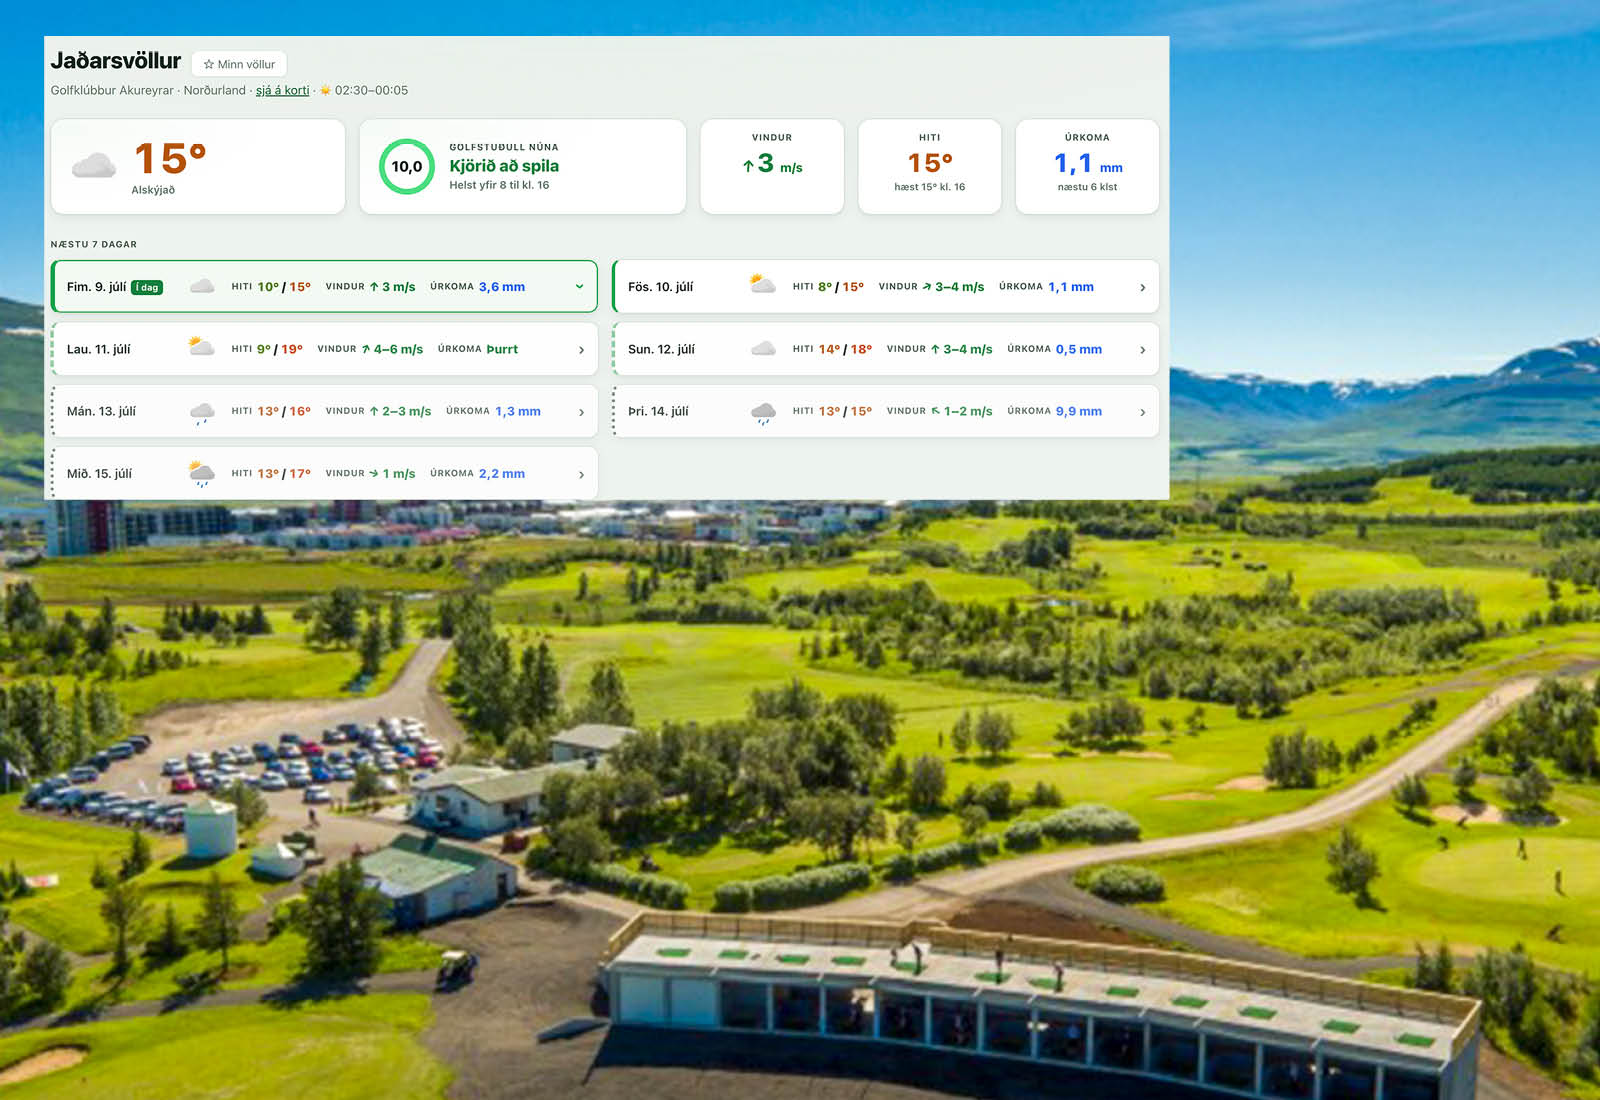Click the partly sunny icon in Fös. 10. júlí row
Screen dimensions: 1600x1100
763,284
